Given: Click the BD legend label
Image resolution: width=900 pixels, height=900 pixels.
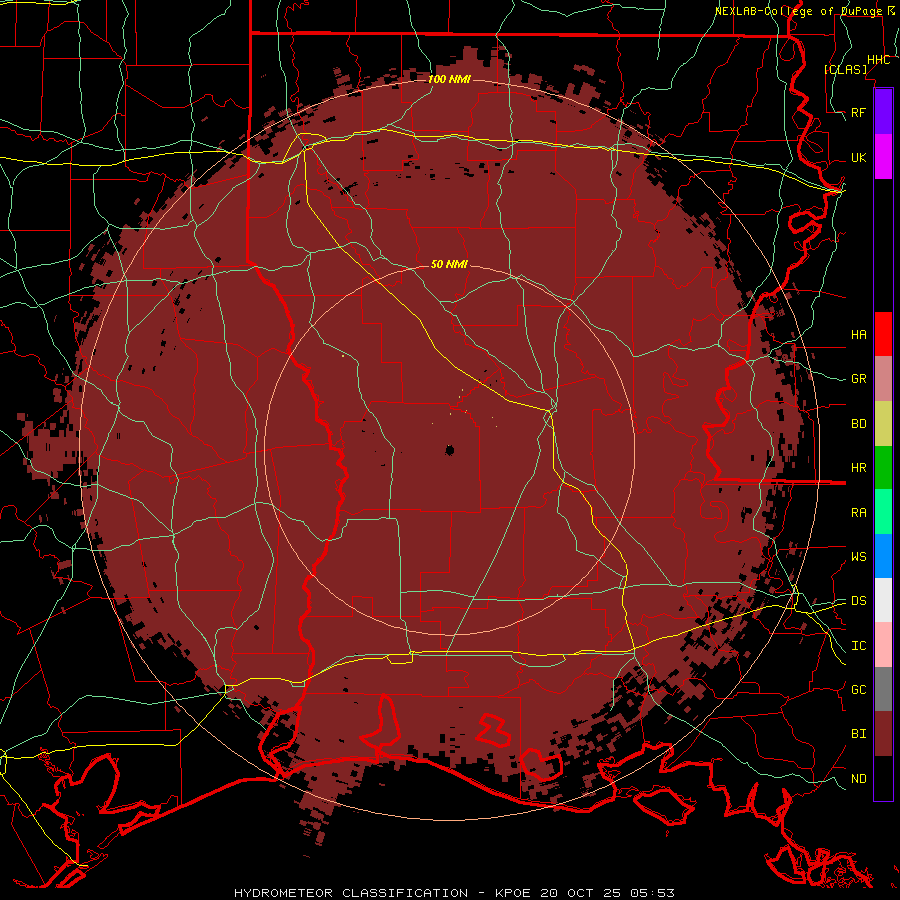Looking at the screenshot, I should click(859, 424).
